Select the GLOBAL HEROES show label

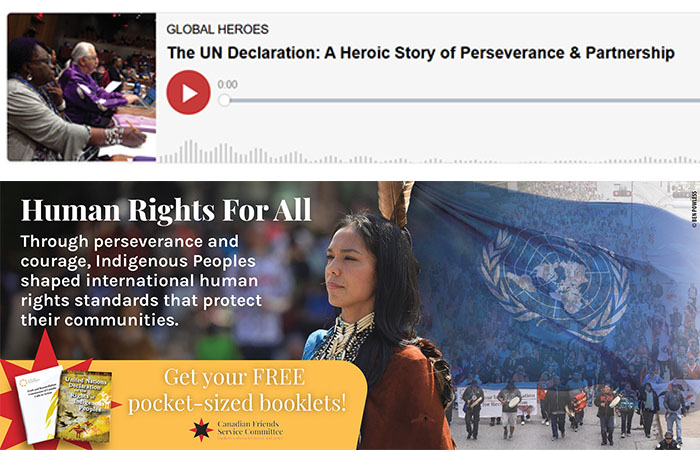pos(217,29)
